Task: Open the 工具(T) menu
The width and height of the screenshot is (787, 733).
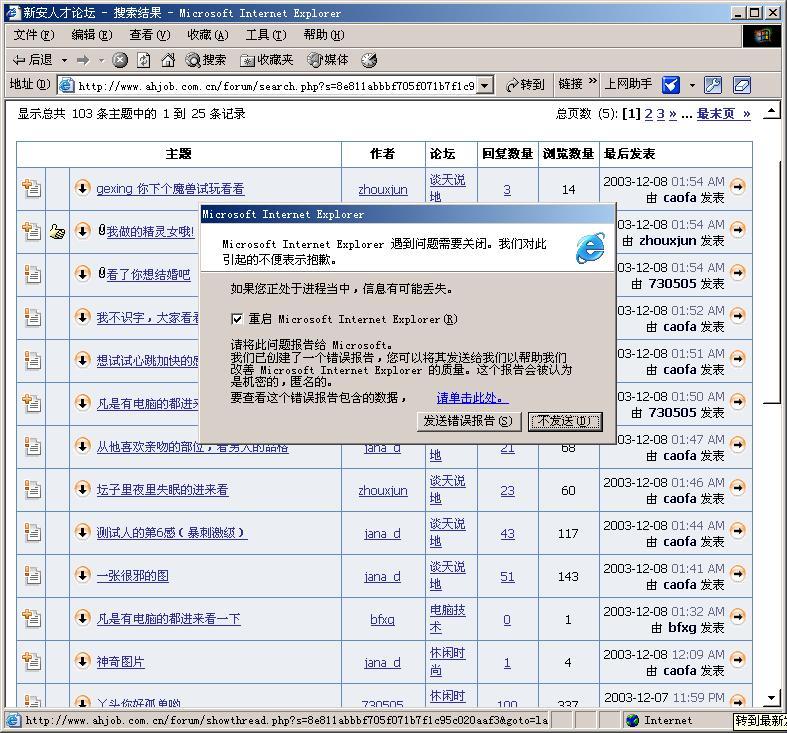Action: pyautogui.click(x=266, y=35)
